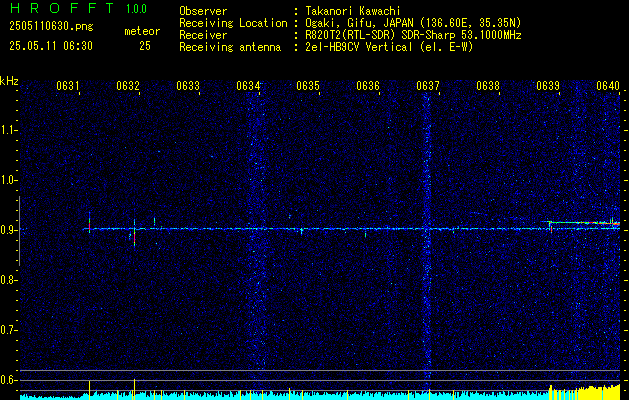
Task: Click time marker 0631
Action: click(67, 85)
